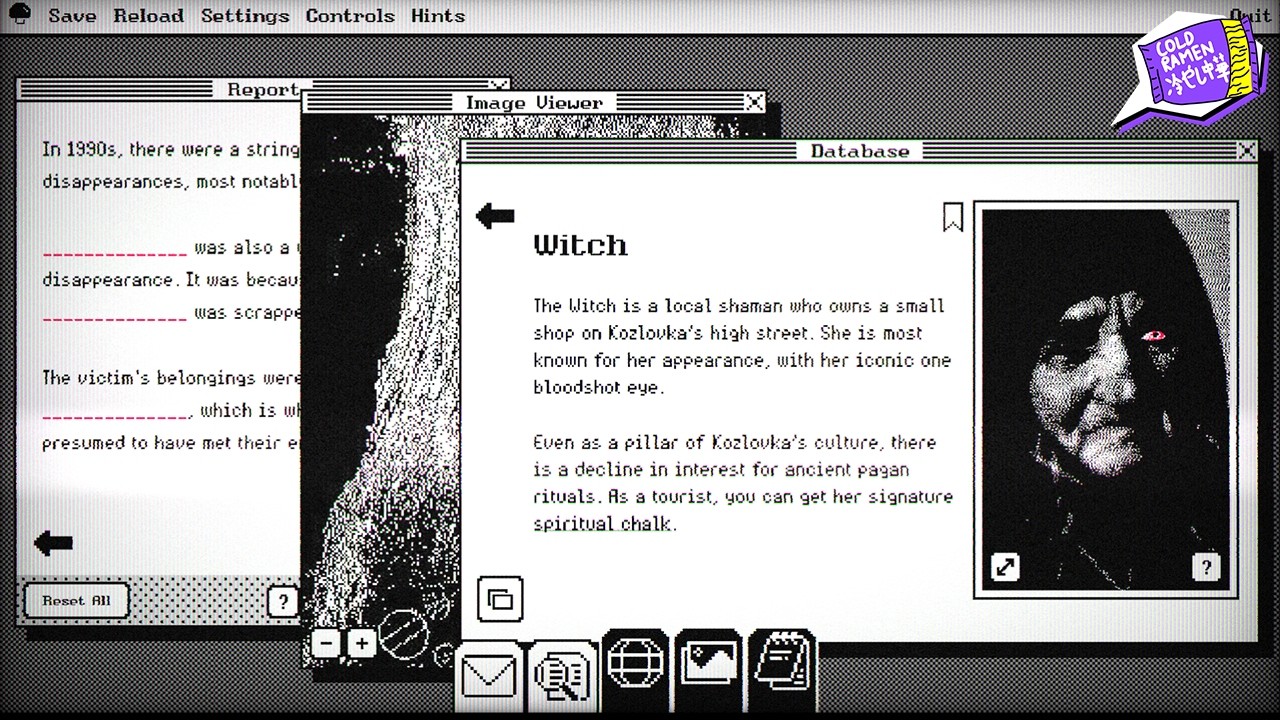Open the mail envelope app in the dock

tap(489, 676)
